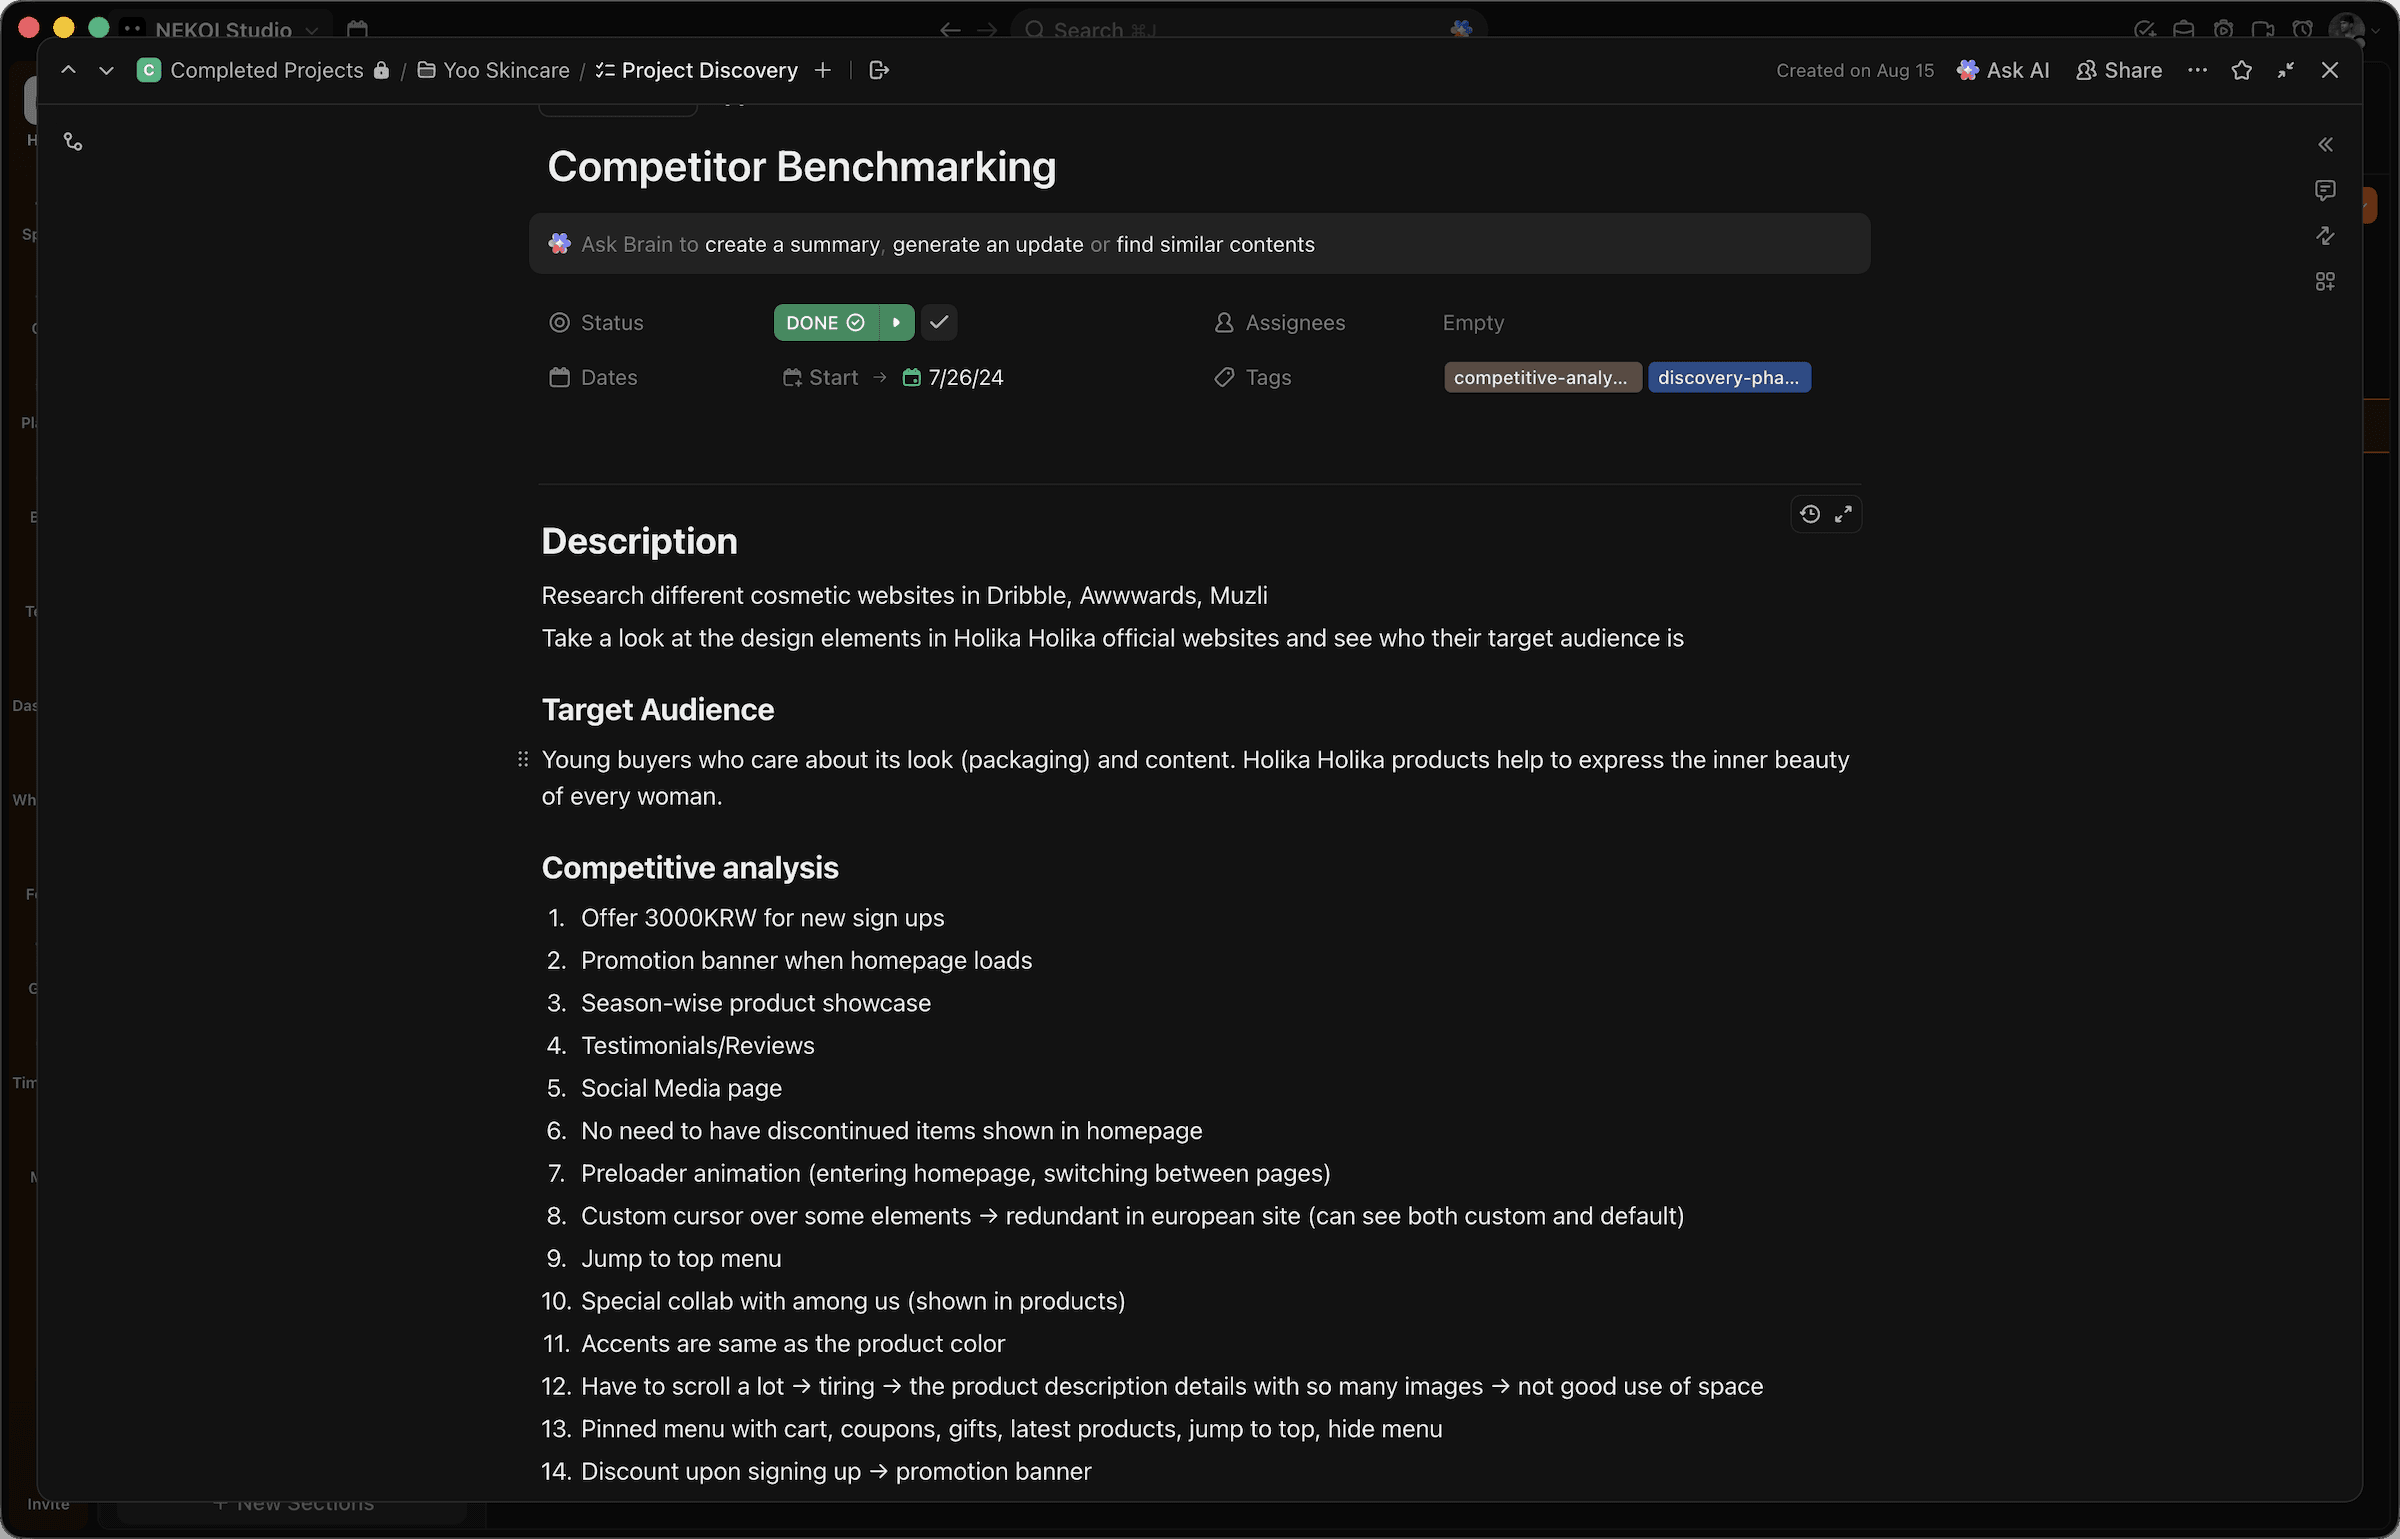Viewport: 2400px width, 1539px height.
Task: Click the lock icon beside Completed Projects
Action: tap(381, 70)
